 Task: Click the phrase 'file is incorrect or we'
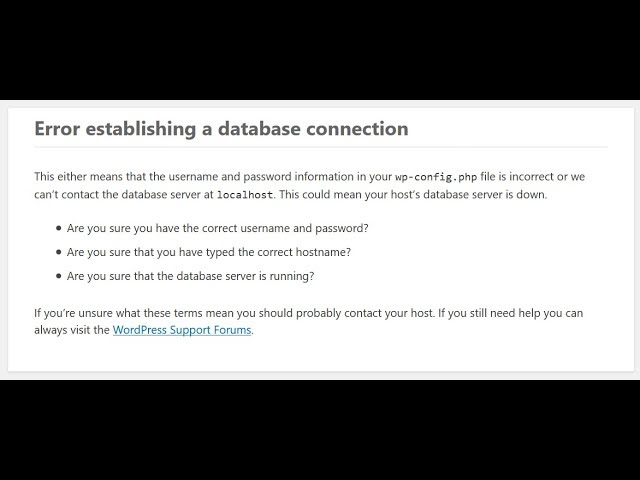[533, 177]
